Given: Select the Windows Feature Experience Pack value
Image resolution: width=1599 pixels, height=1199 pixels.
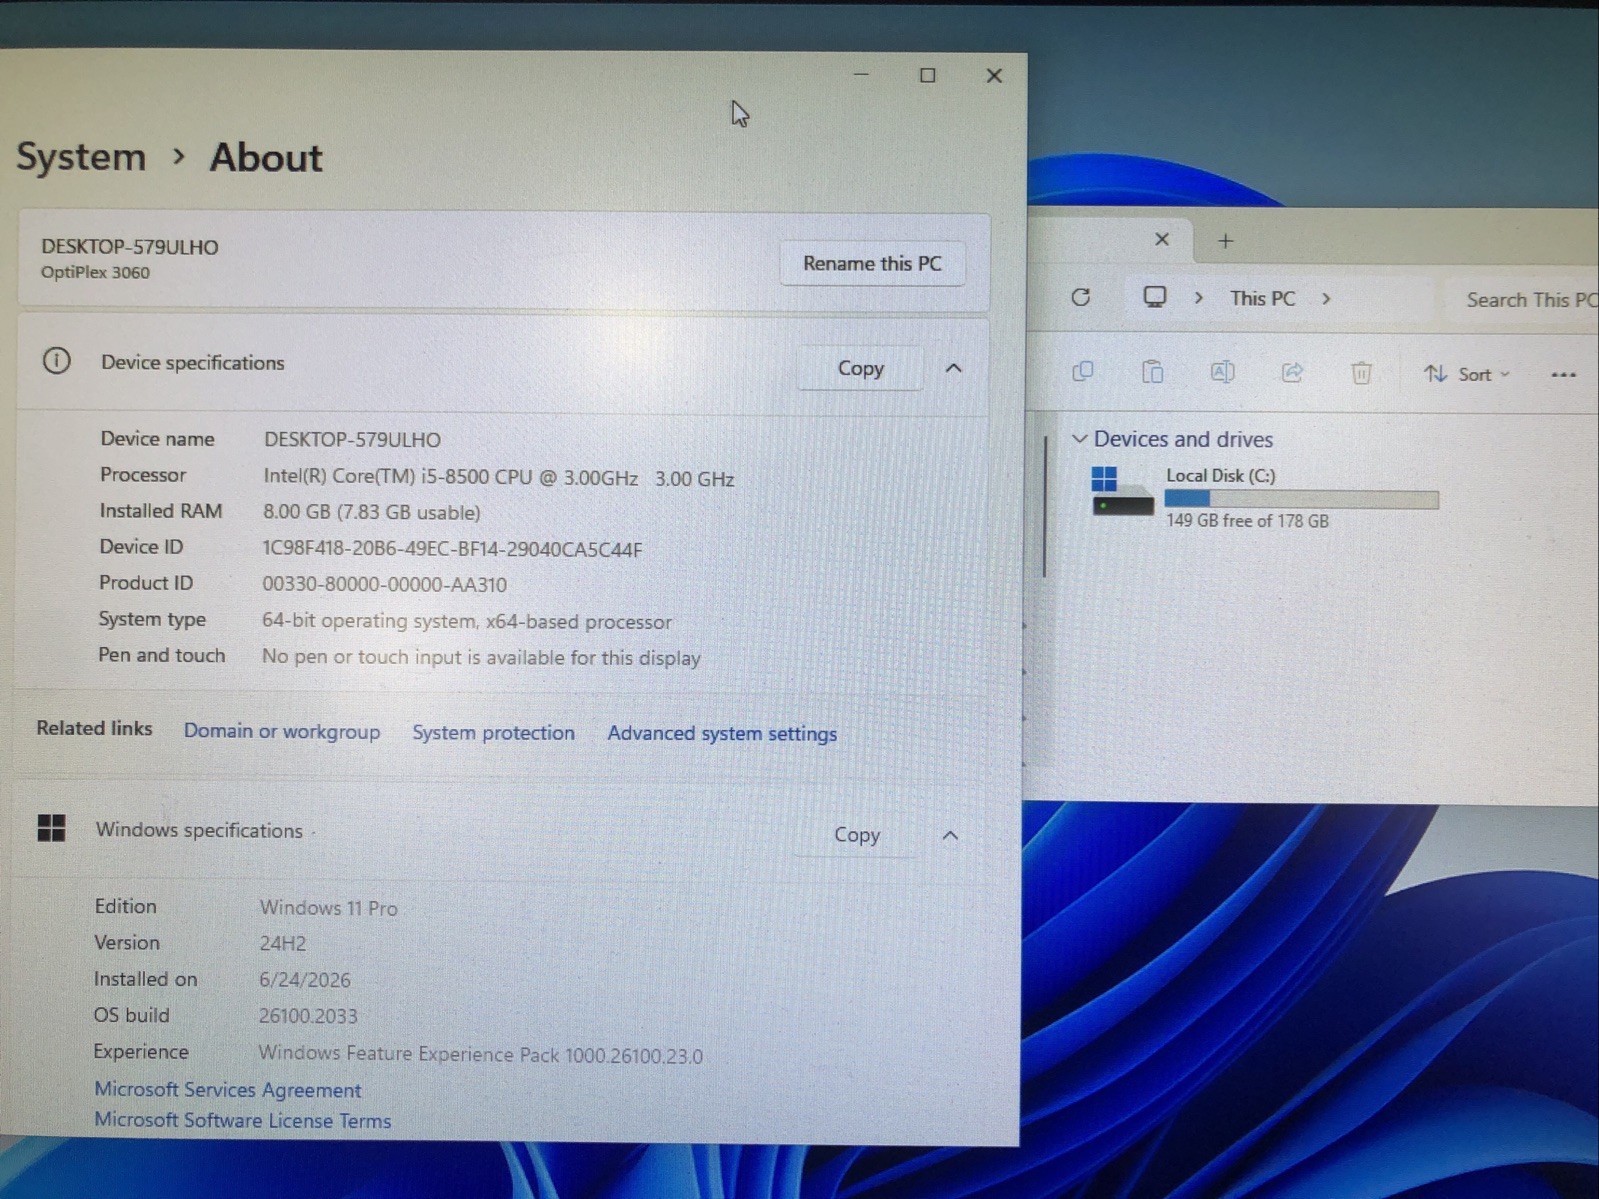Looking at the screenshot, I should [x=480, y=1054].
